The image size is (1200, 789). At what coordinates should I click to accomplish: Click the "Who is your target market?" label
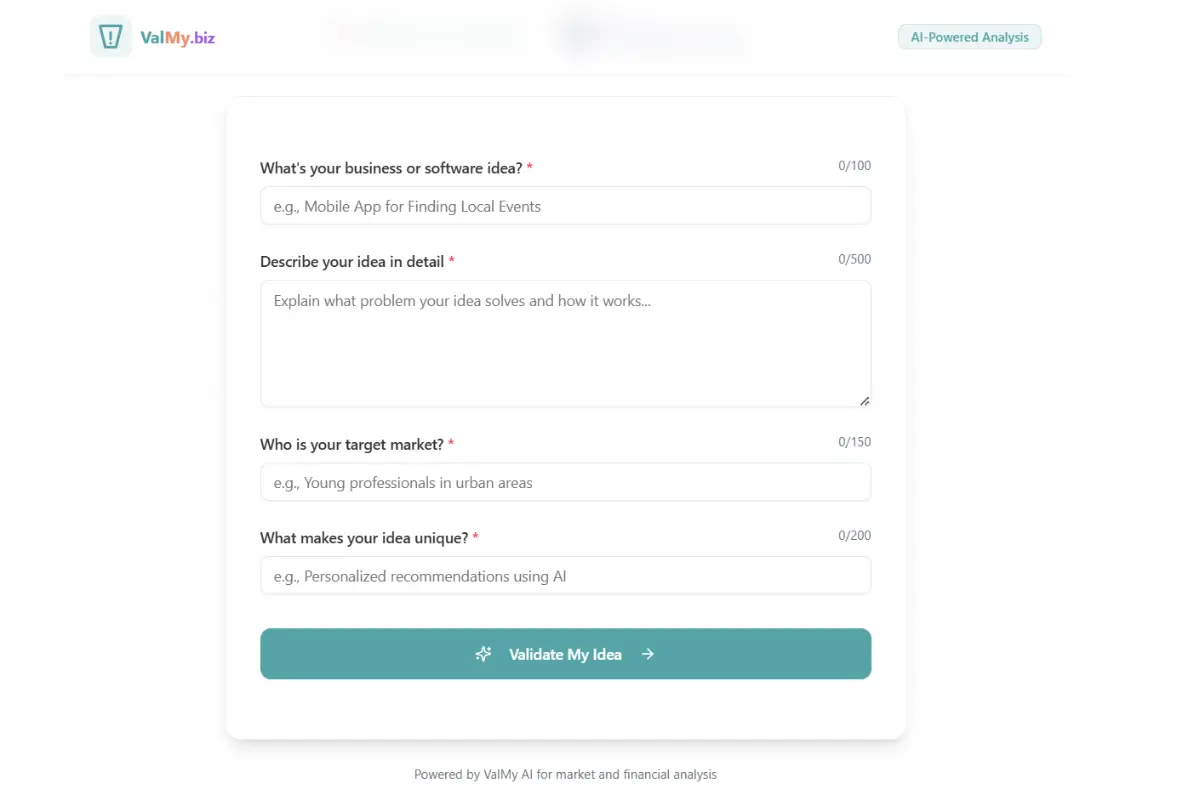click(x=351, y=444)
